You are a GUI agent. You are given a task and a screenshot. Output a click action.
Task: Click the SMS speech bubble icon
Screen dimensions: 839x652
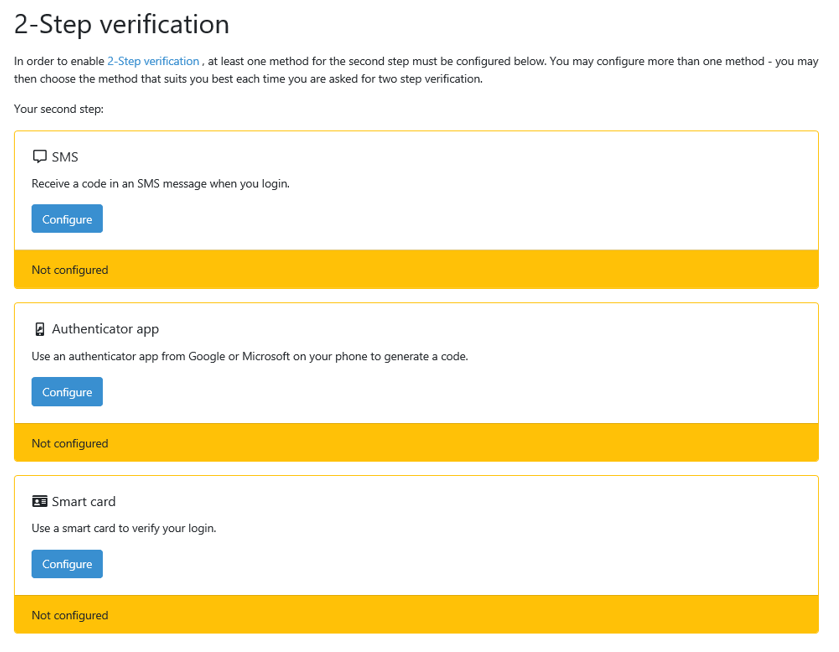40,157
